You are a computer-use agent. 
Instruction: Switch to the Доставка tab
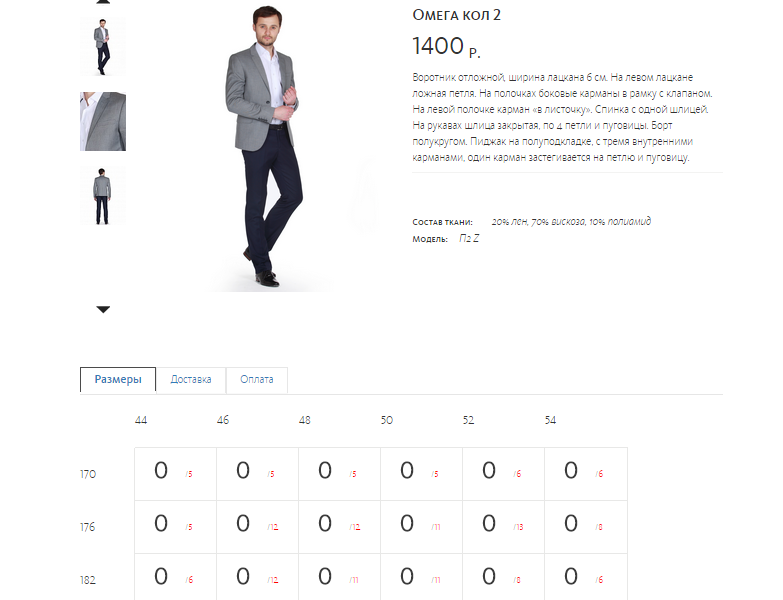(x=191, y=380)
